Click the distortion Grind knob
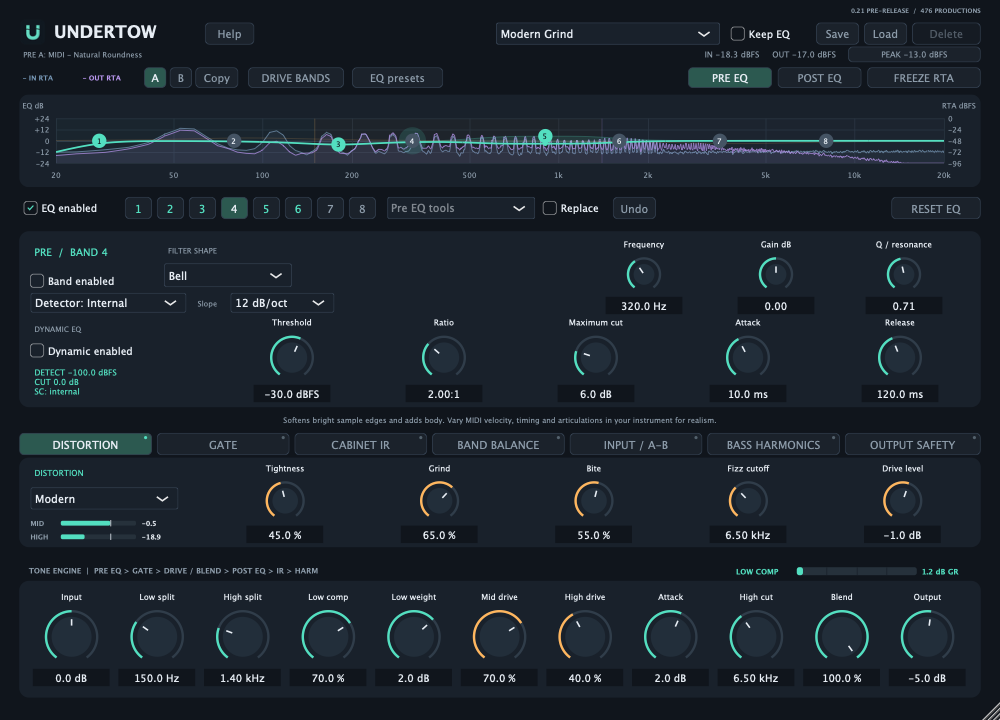 439,500
